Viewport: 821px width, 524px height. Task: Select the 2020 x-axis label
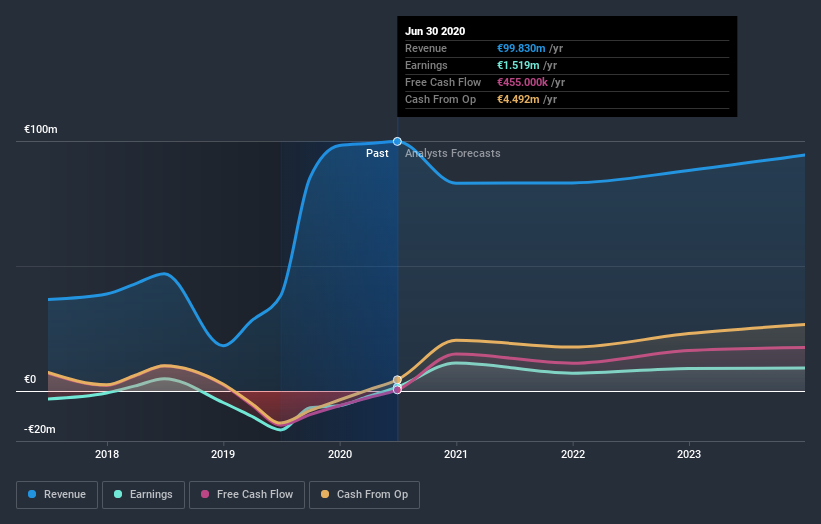click(x=340, y=454)
